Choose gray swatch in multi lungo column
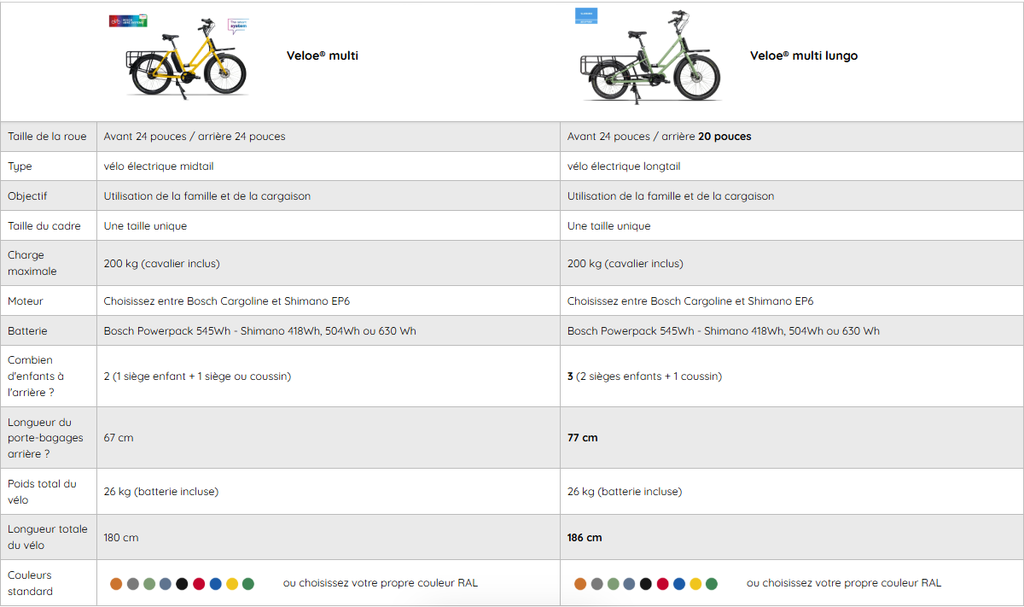This screenshot has width=1024, height=607. click(x=597, y=583)
